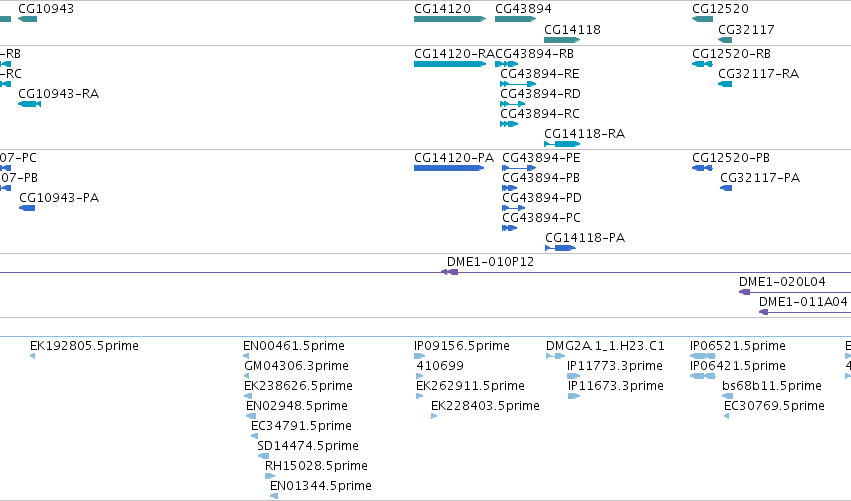Click the CG14118 gene label
Viewport: 851px width, 501px height.
coord(573,30)
